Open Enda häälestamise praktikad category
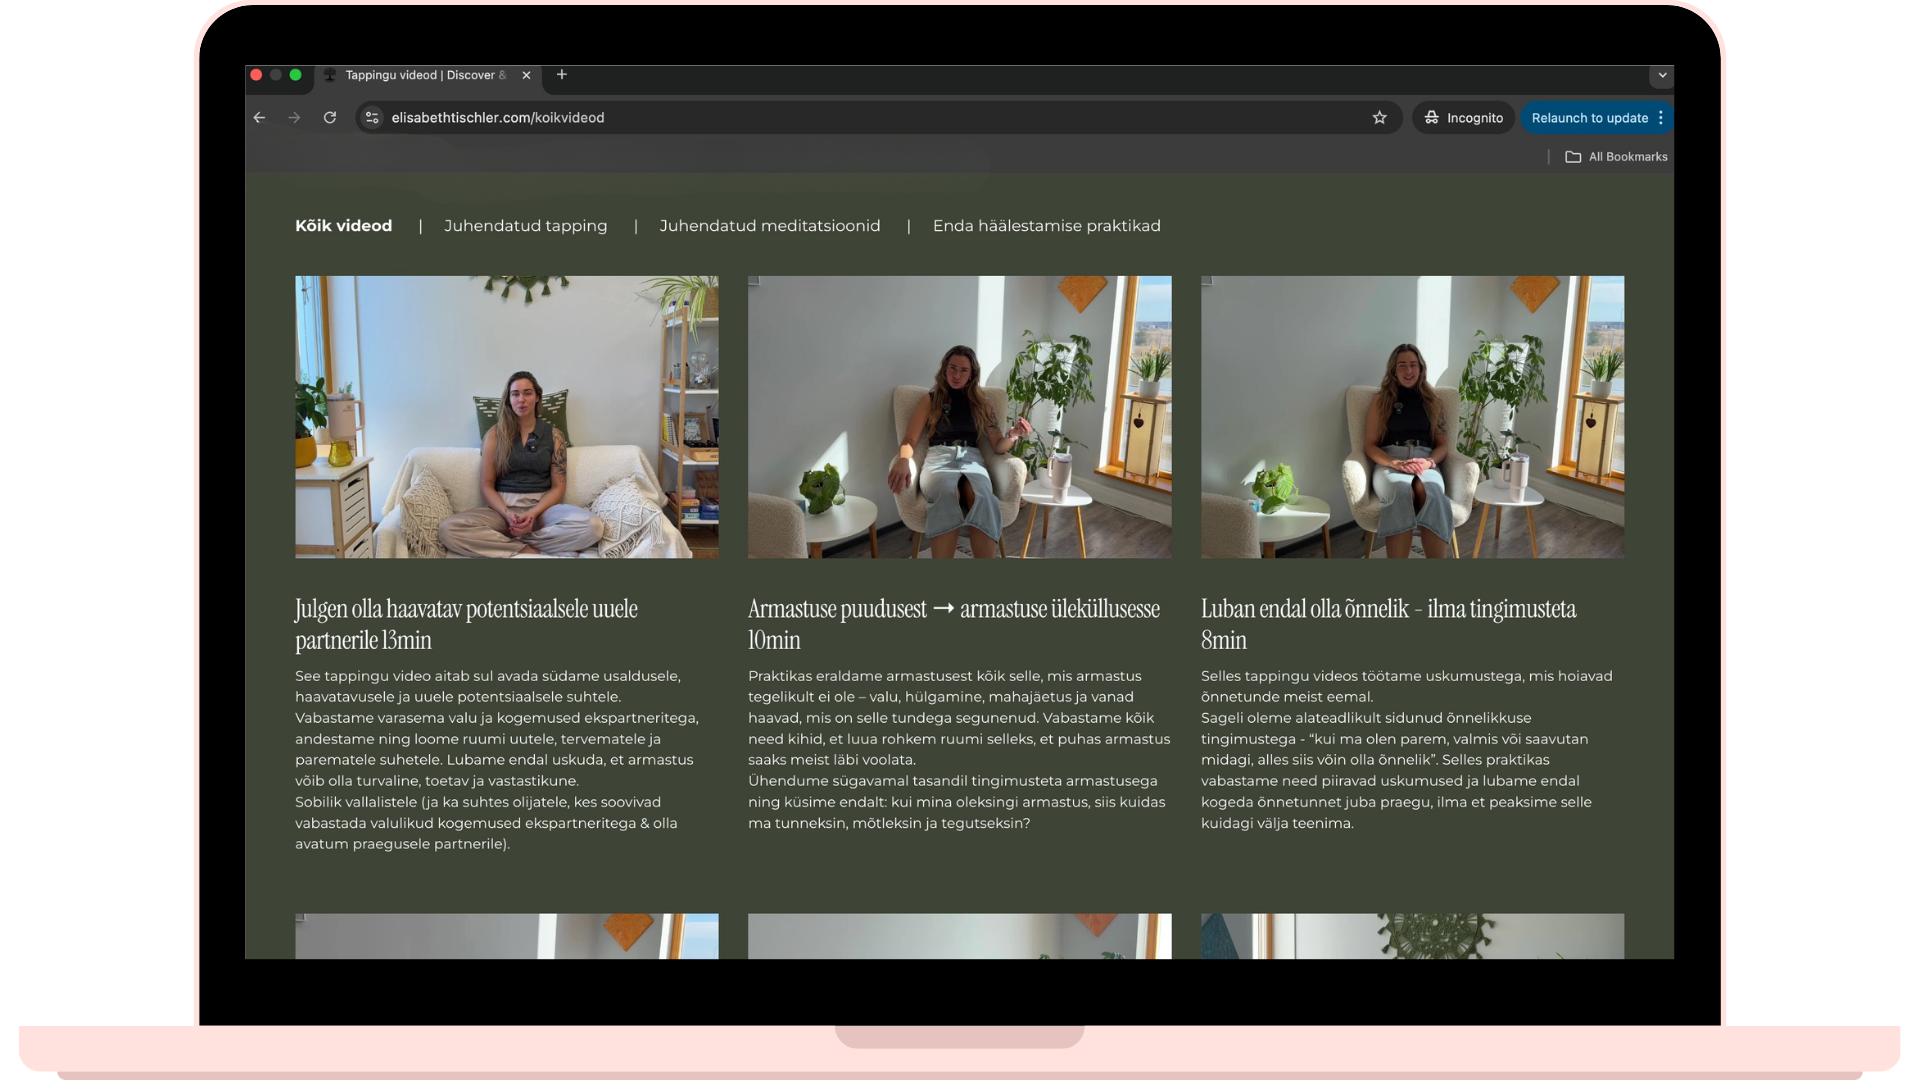Screen dimensions: 1920x1080 point(1046,226)
